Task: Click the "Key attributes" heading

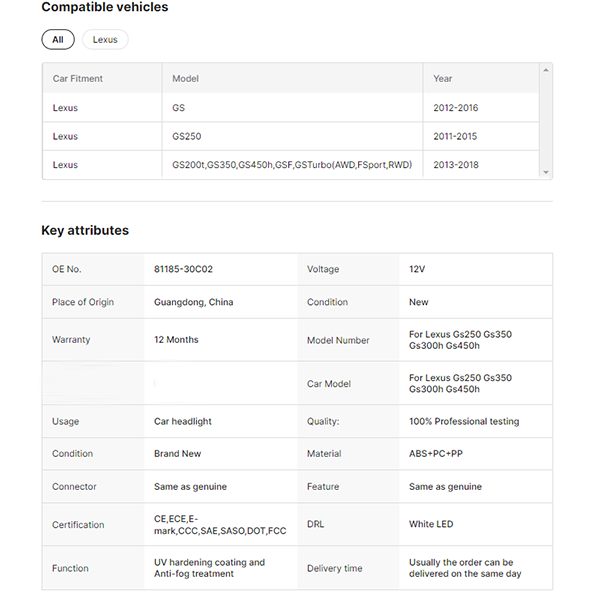Action: click(85, 230)
